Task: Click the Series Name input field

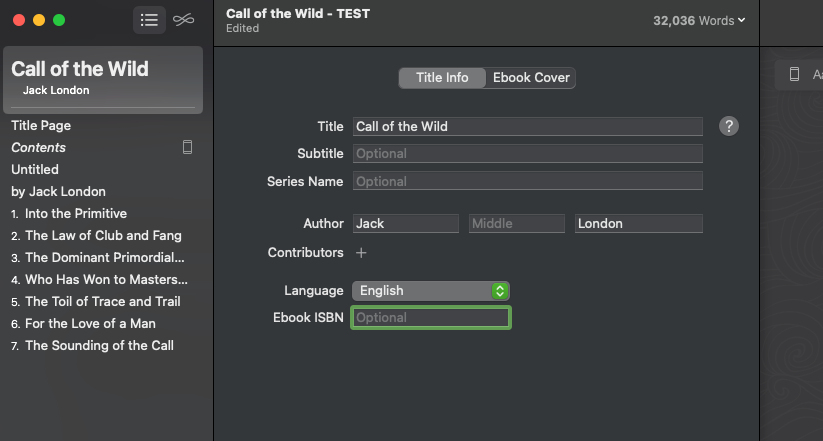Action: 527,181
